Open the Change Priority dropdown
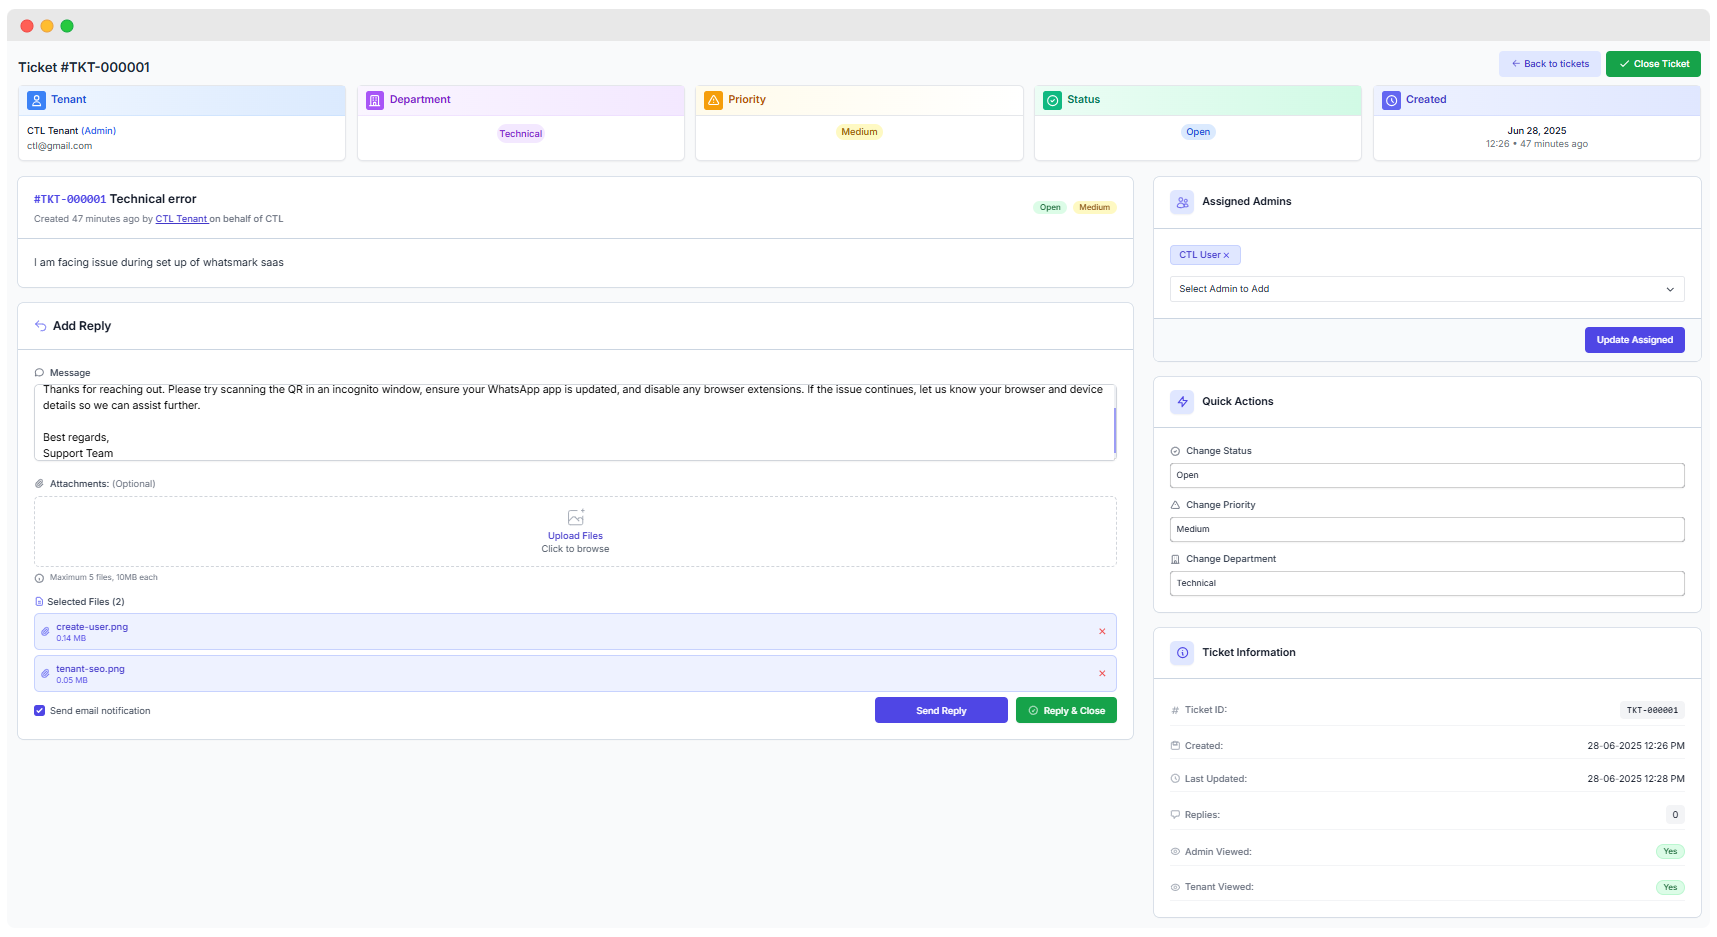This screenshot has width=1717, height=937. coord(1426,530)
